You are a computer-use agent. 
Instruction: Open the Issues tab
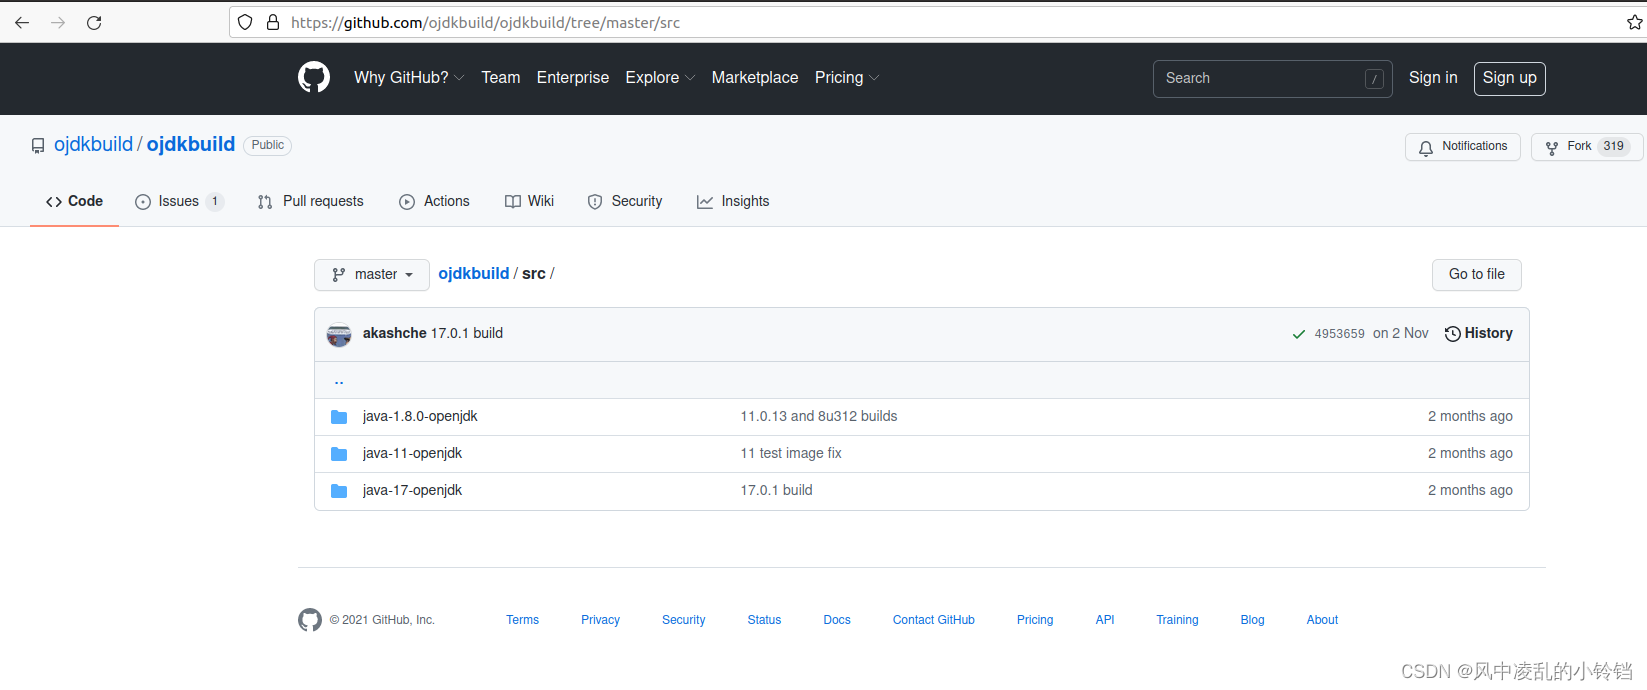179,201
